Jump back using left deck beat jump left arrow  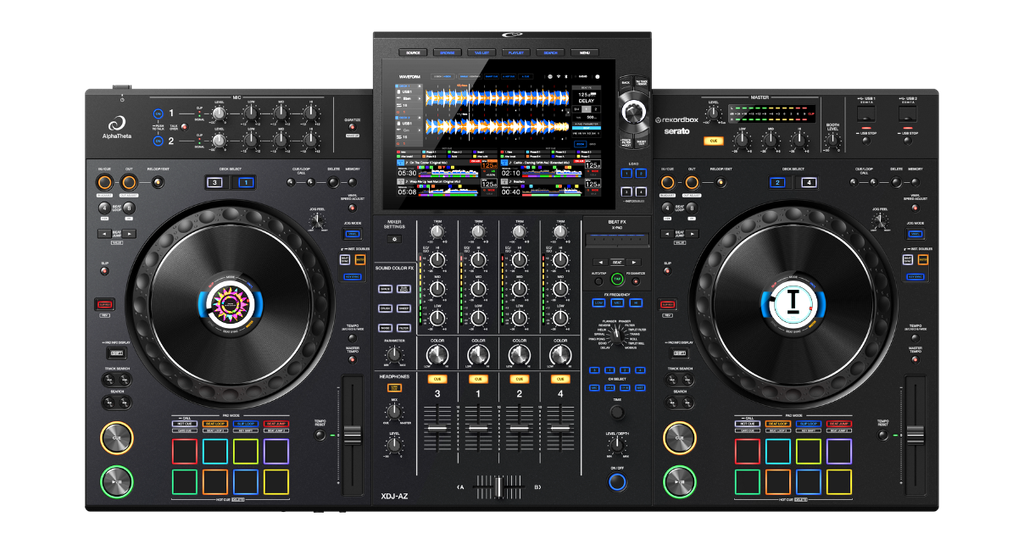104,233
